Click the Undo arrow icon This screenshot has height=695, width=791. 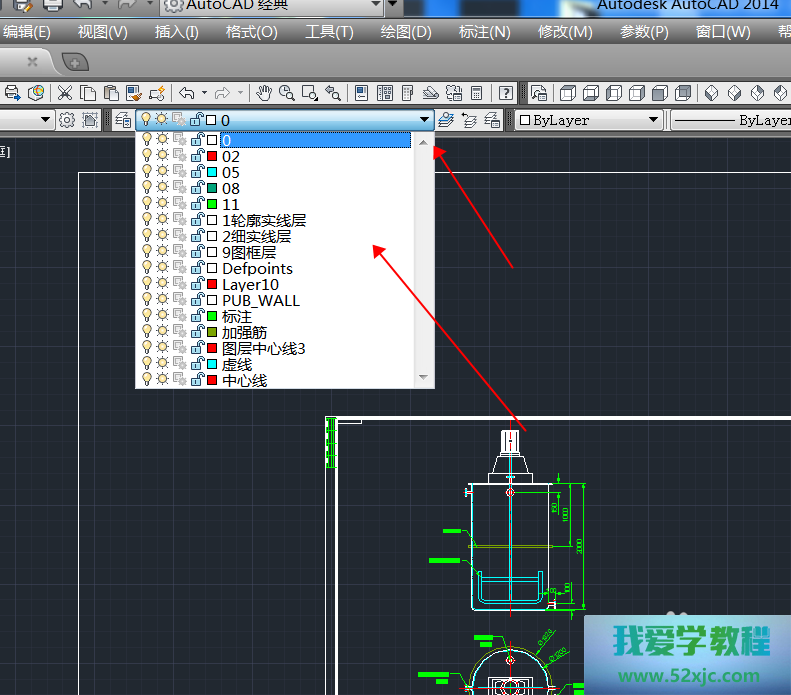[x=187, y=93]
